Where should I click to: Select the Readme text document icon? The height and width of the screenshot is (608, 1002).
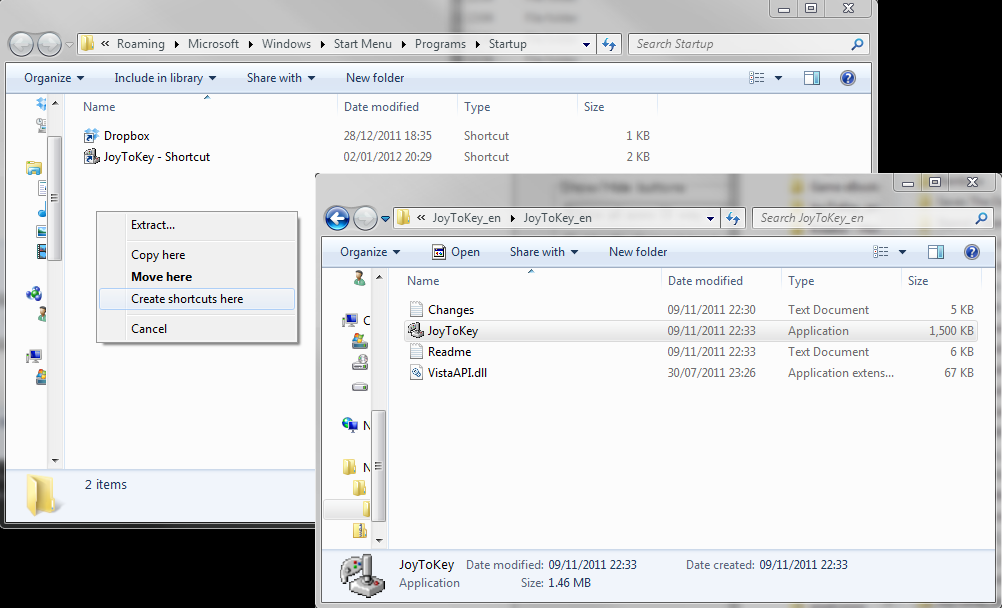point(416,352)
